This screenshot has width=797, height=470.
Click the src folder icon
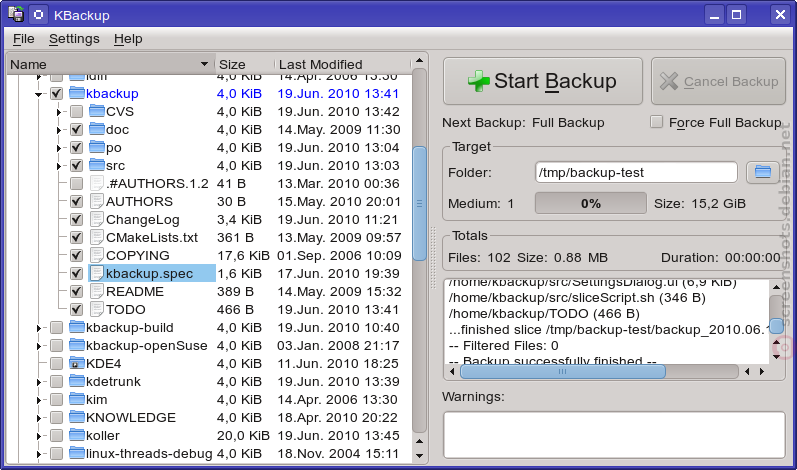point(97,165)
